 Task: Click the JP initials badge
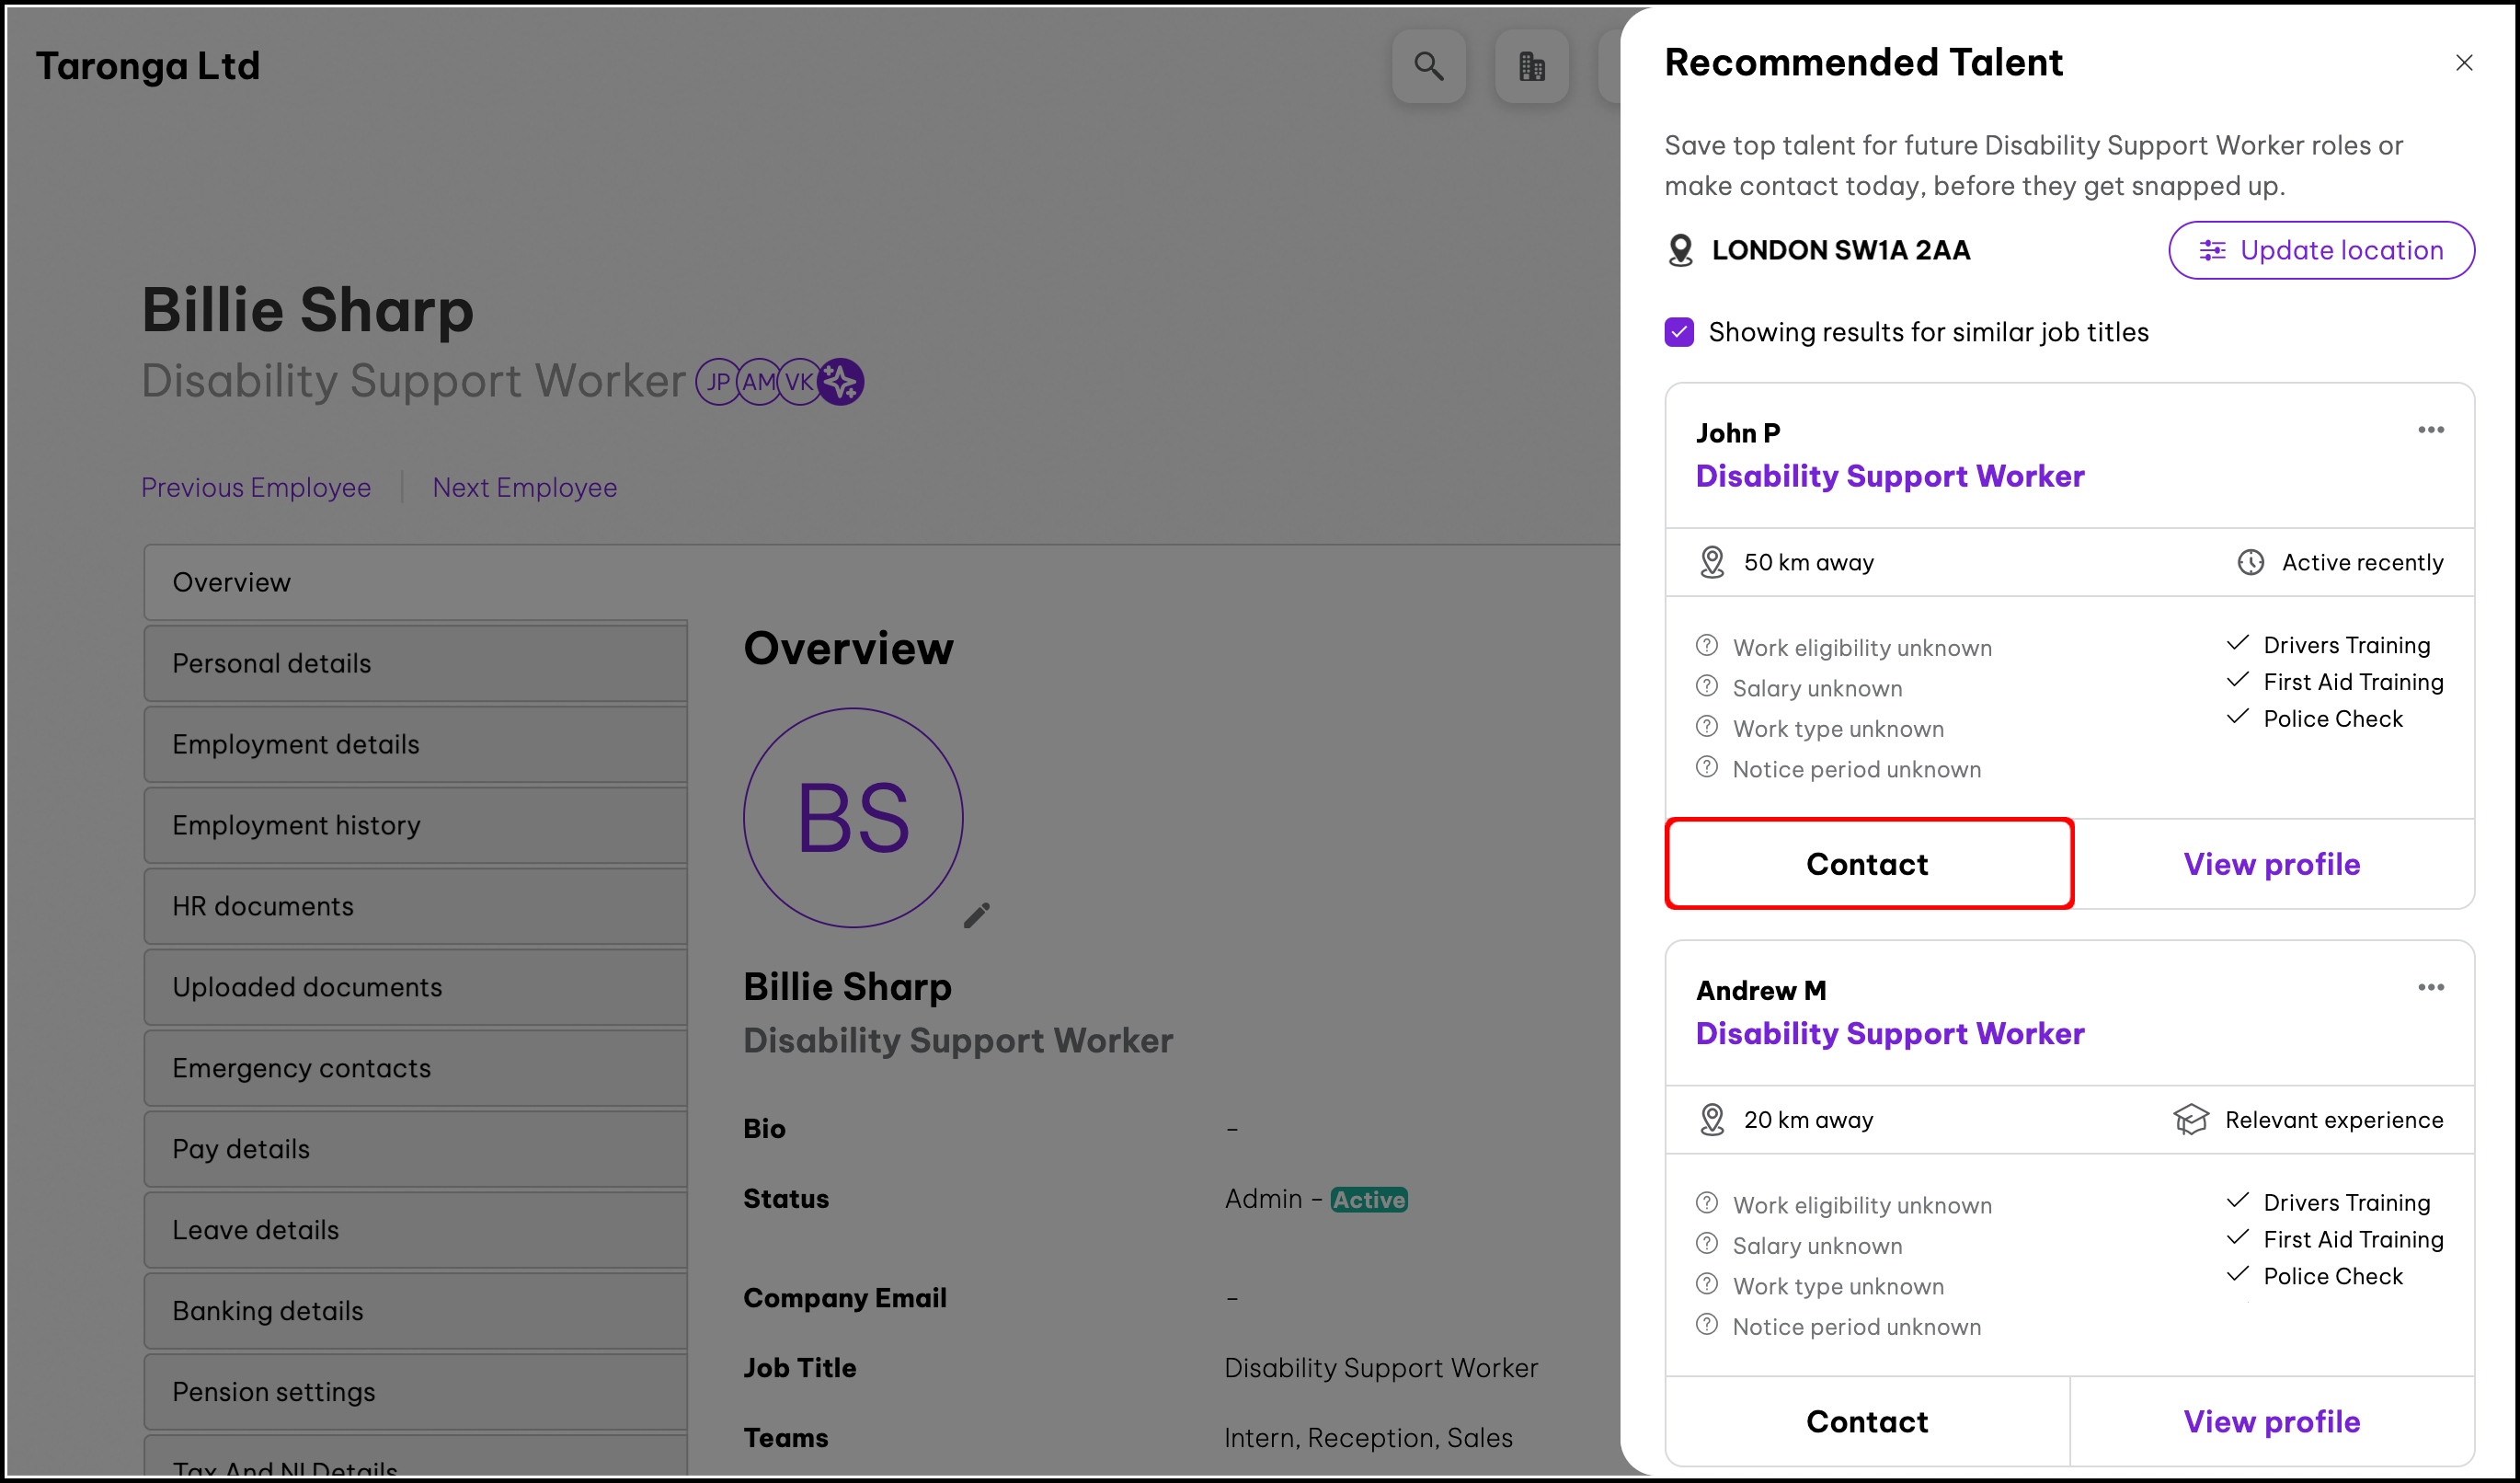pos(717,381)
